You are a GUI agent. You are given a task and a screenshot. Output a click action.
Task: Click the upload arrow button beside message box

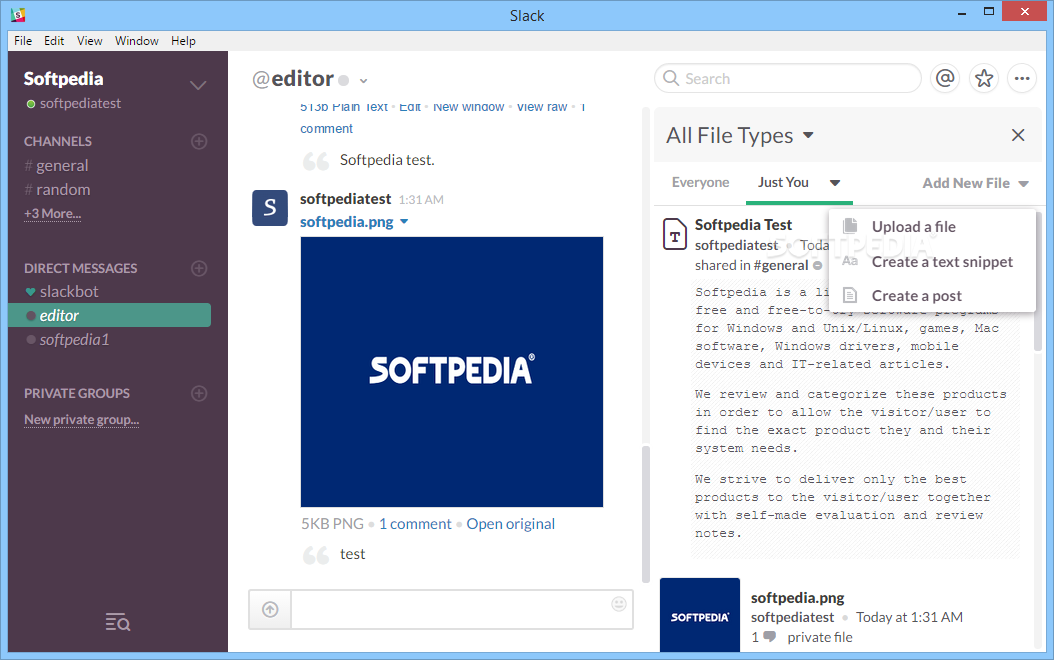[x=270, y=610]
